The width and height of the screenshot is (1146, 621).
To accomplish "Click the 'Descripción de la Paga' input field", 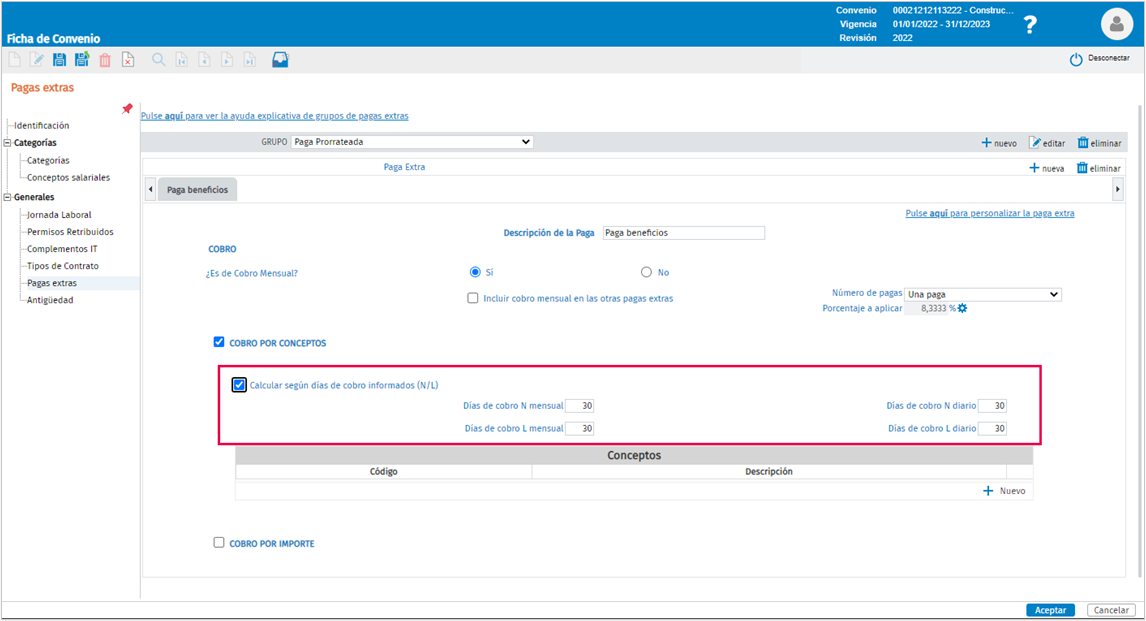I will [684, 233].
